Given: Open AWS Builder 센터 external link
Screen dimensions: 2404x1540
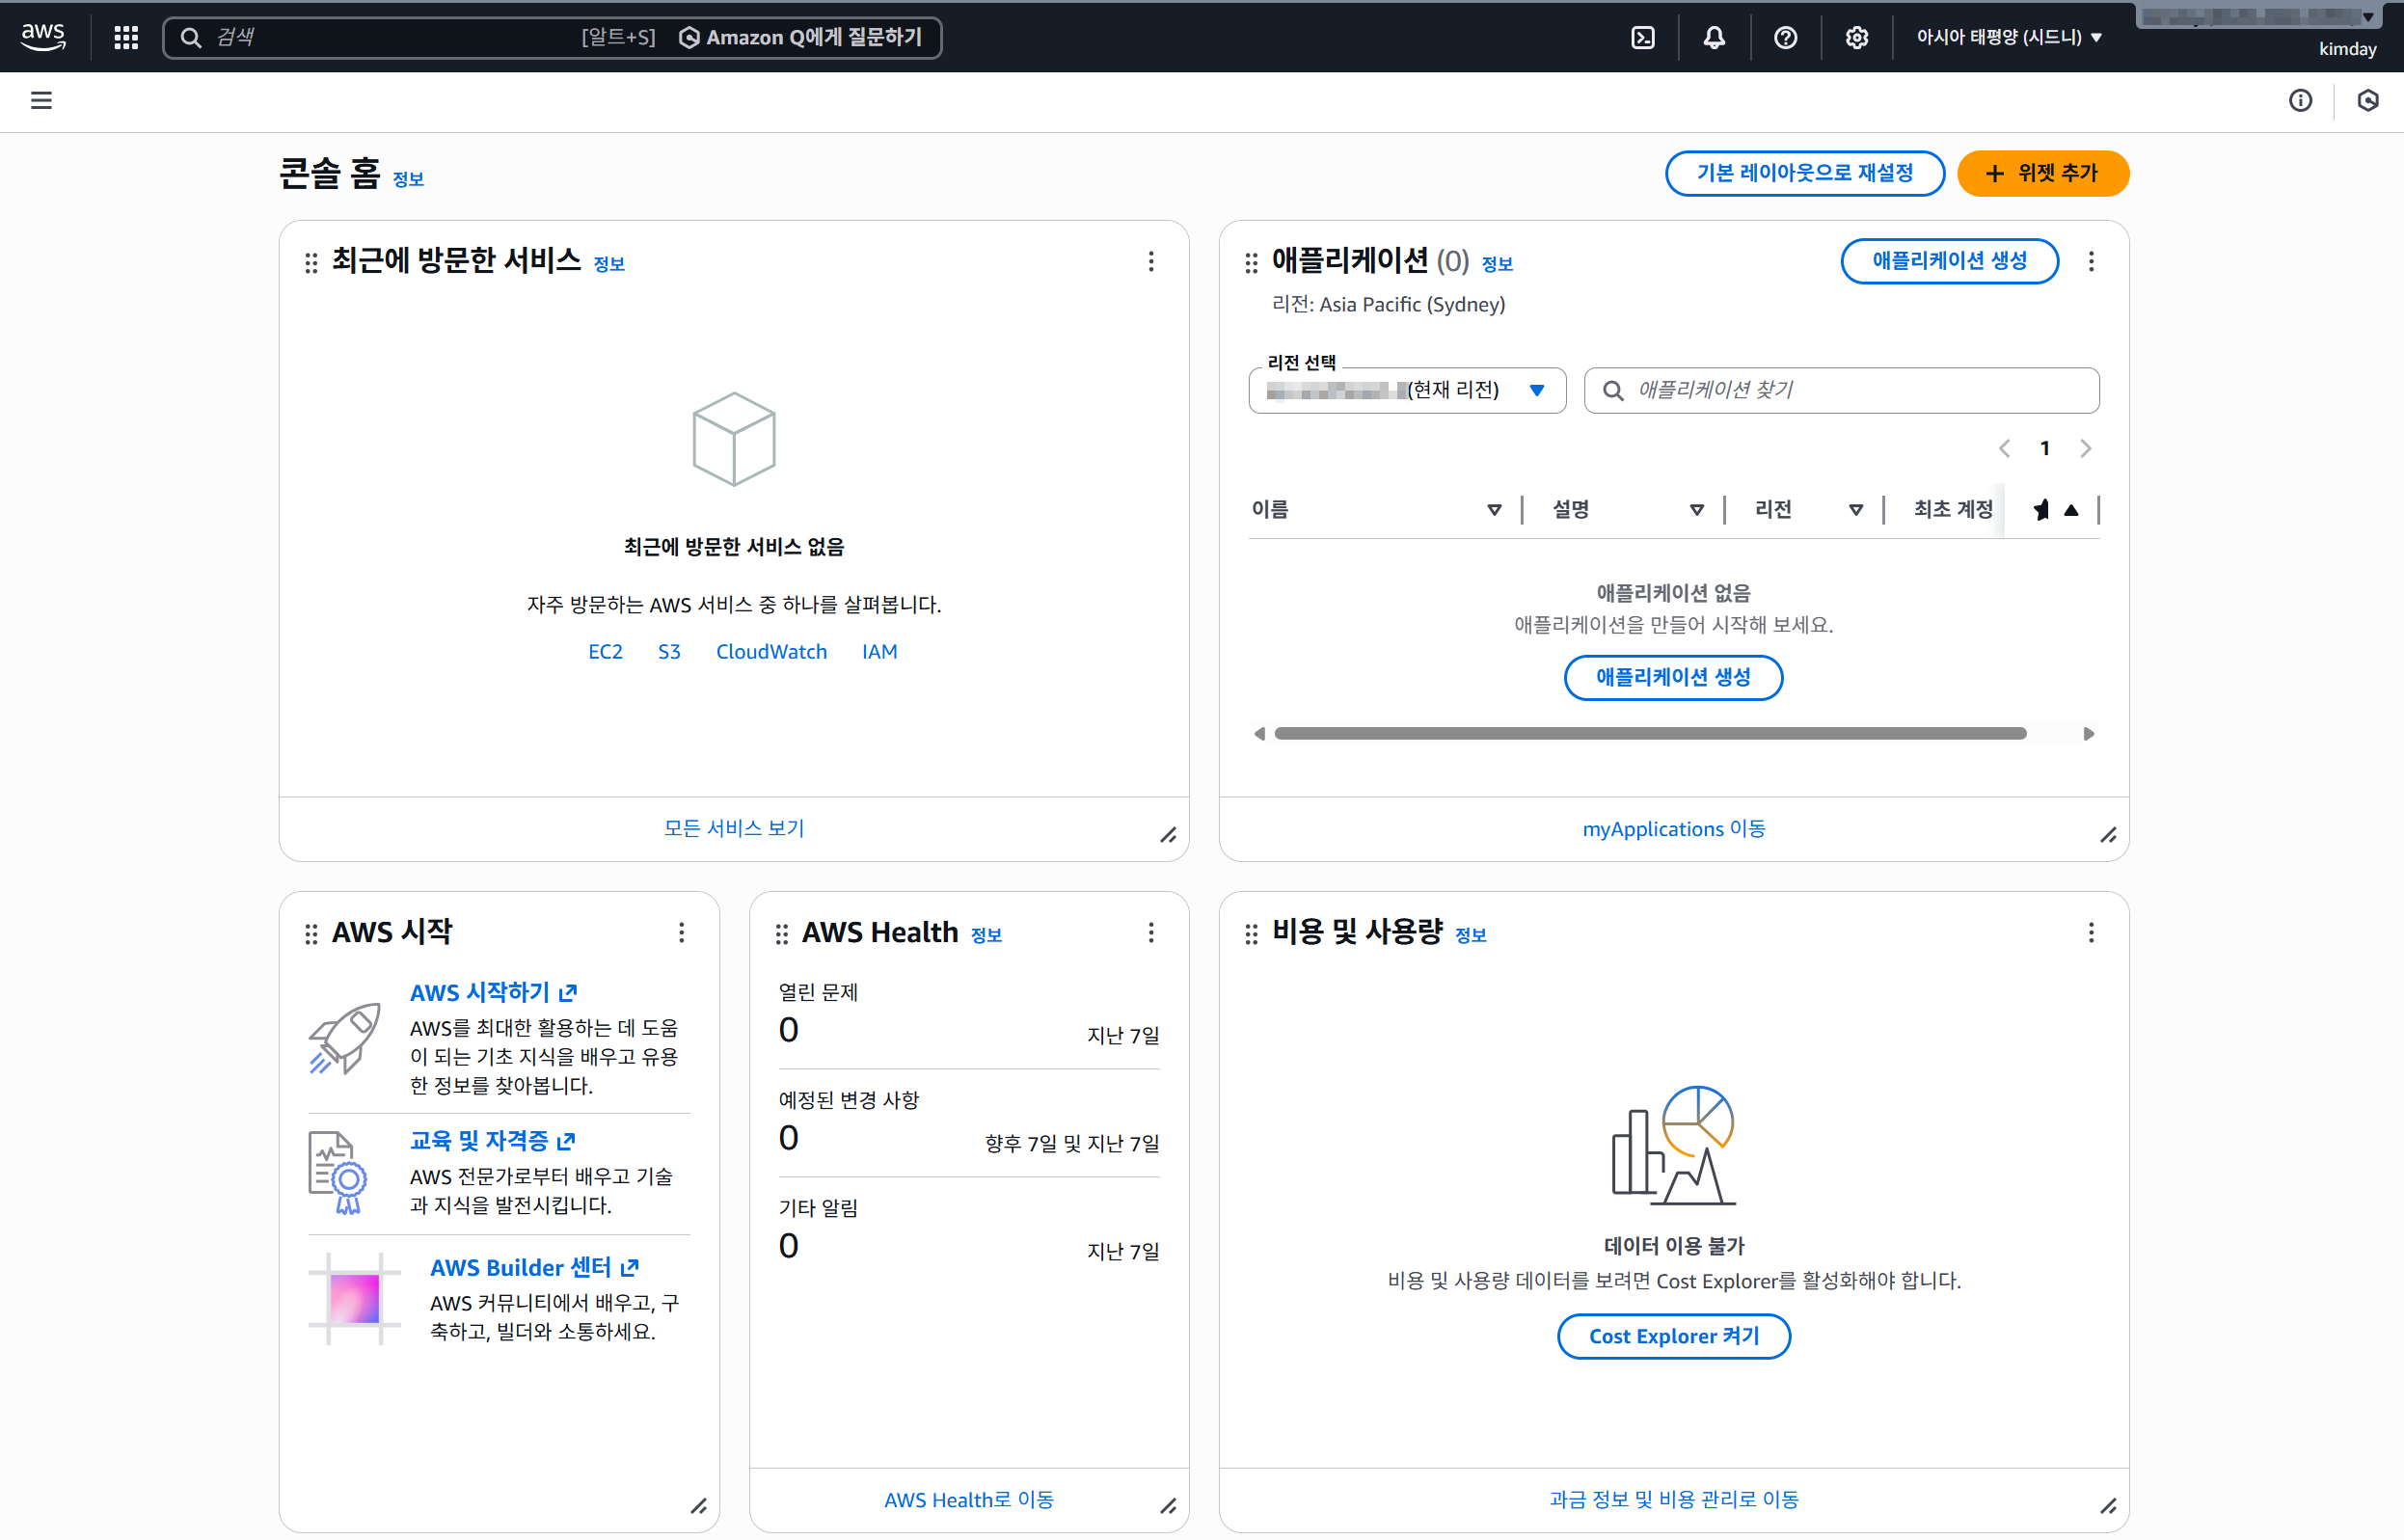Looking at the screenshot, I should coord(534,1267).
